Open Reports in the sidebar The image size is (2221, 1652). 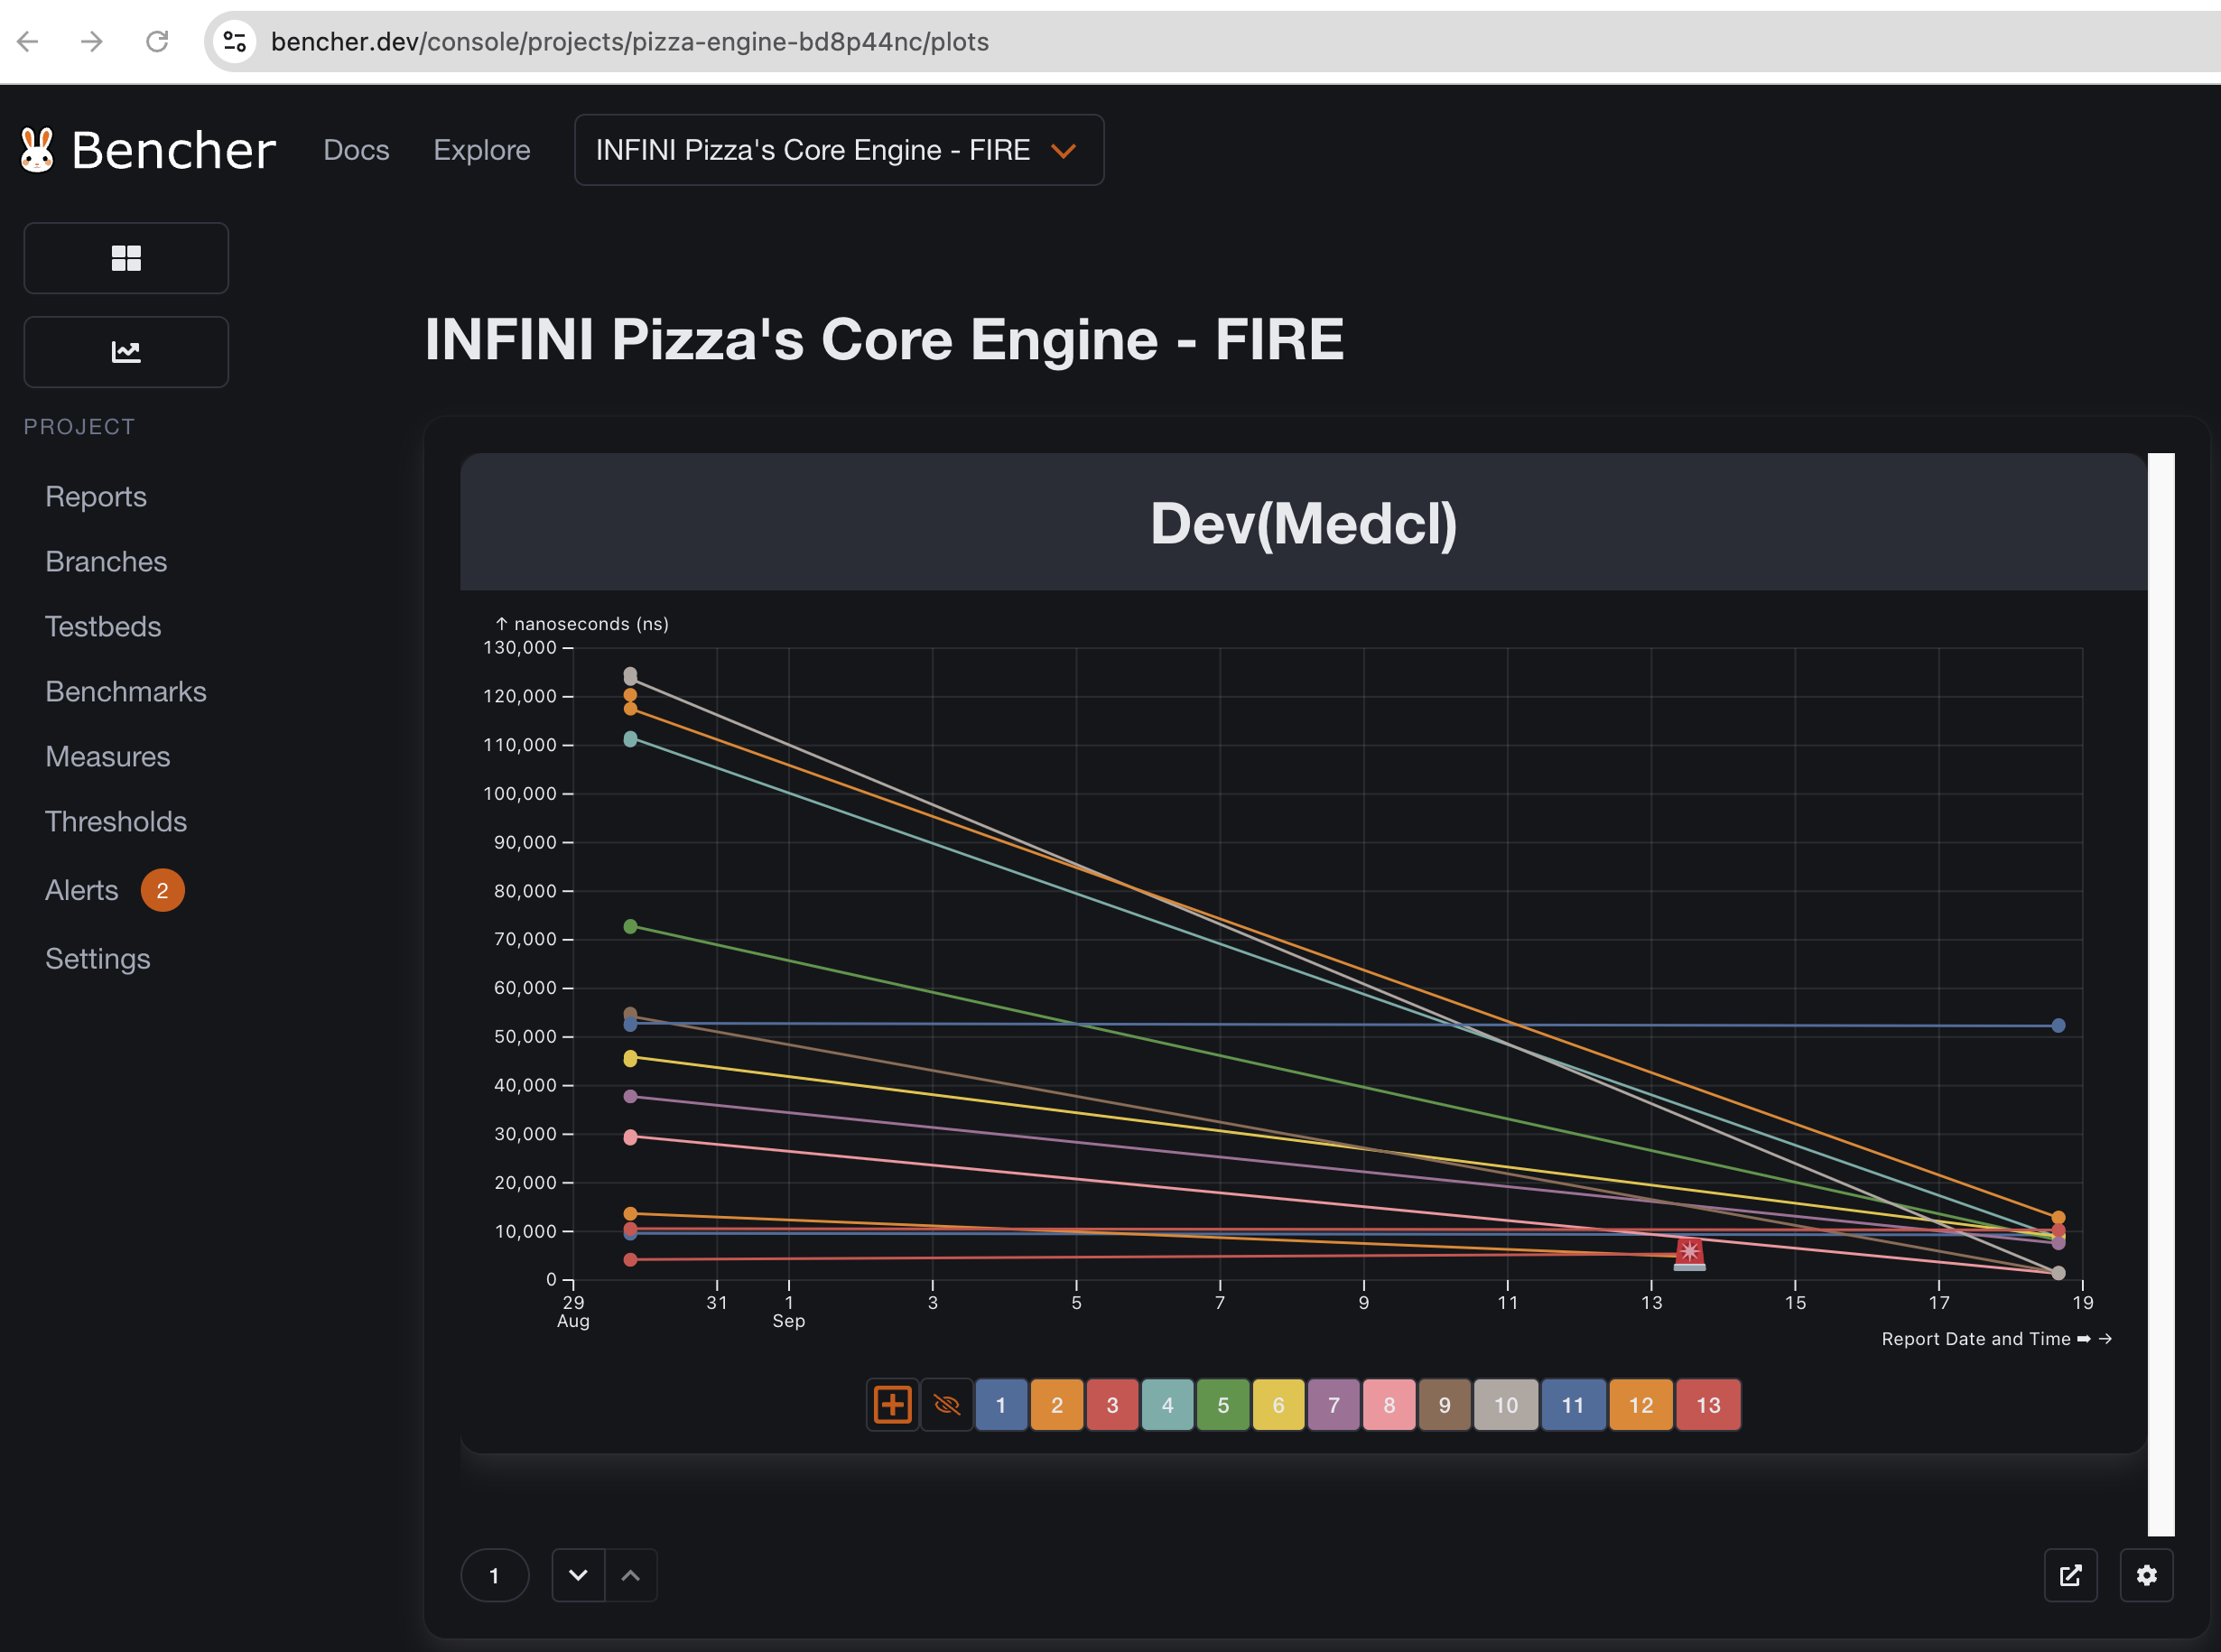[96, 496]
